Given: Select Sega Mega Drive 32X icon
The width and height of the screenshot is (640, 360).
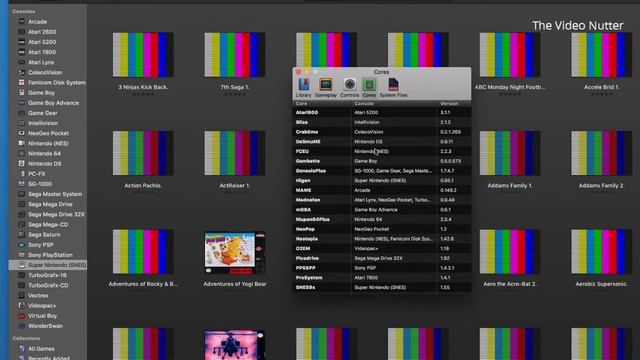Looking at the screenshot, I should tap(22, 214).
